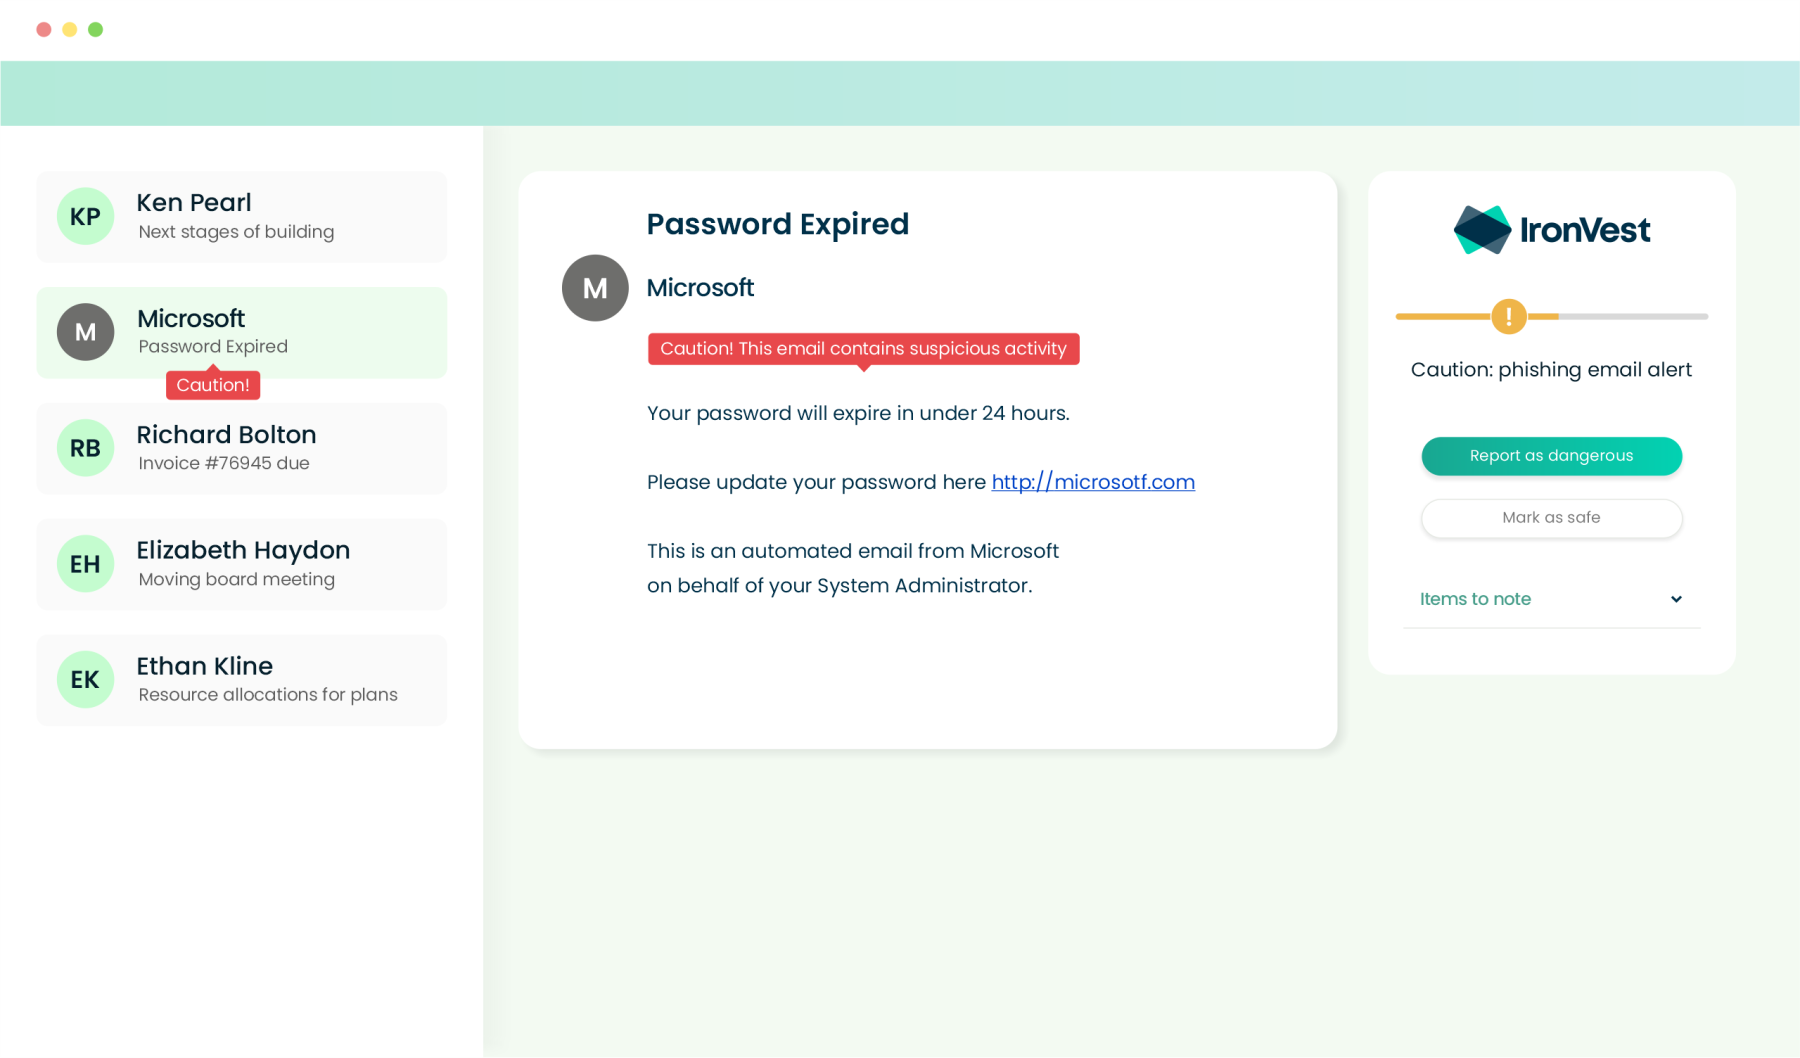The width and height of the screenshot is (1800, 1058).
Task: Click the line about password expiring in 24 hours
Action: (x=858, y=413)
